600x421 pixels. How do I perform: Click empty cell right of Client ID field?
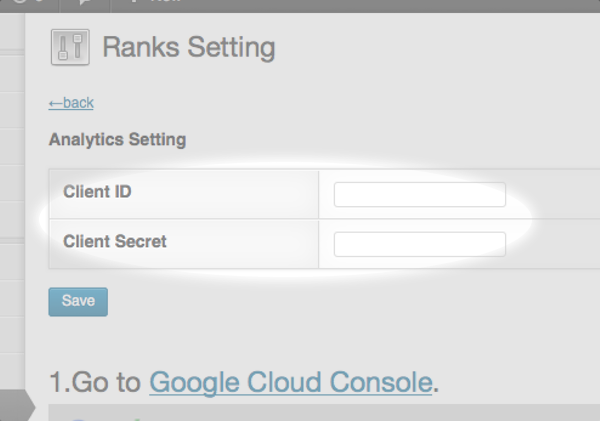pos(553,194)
